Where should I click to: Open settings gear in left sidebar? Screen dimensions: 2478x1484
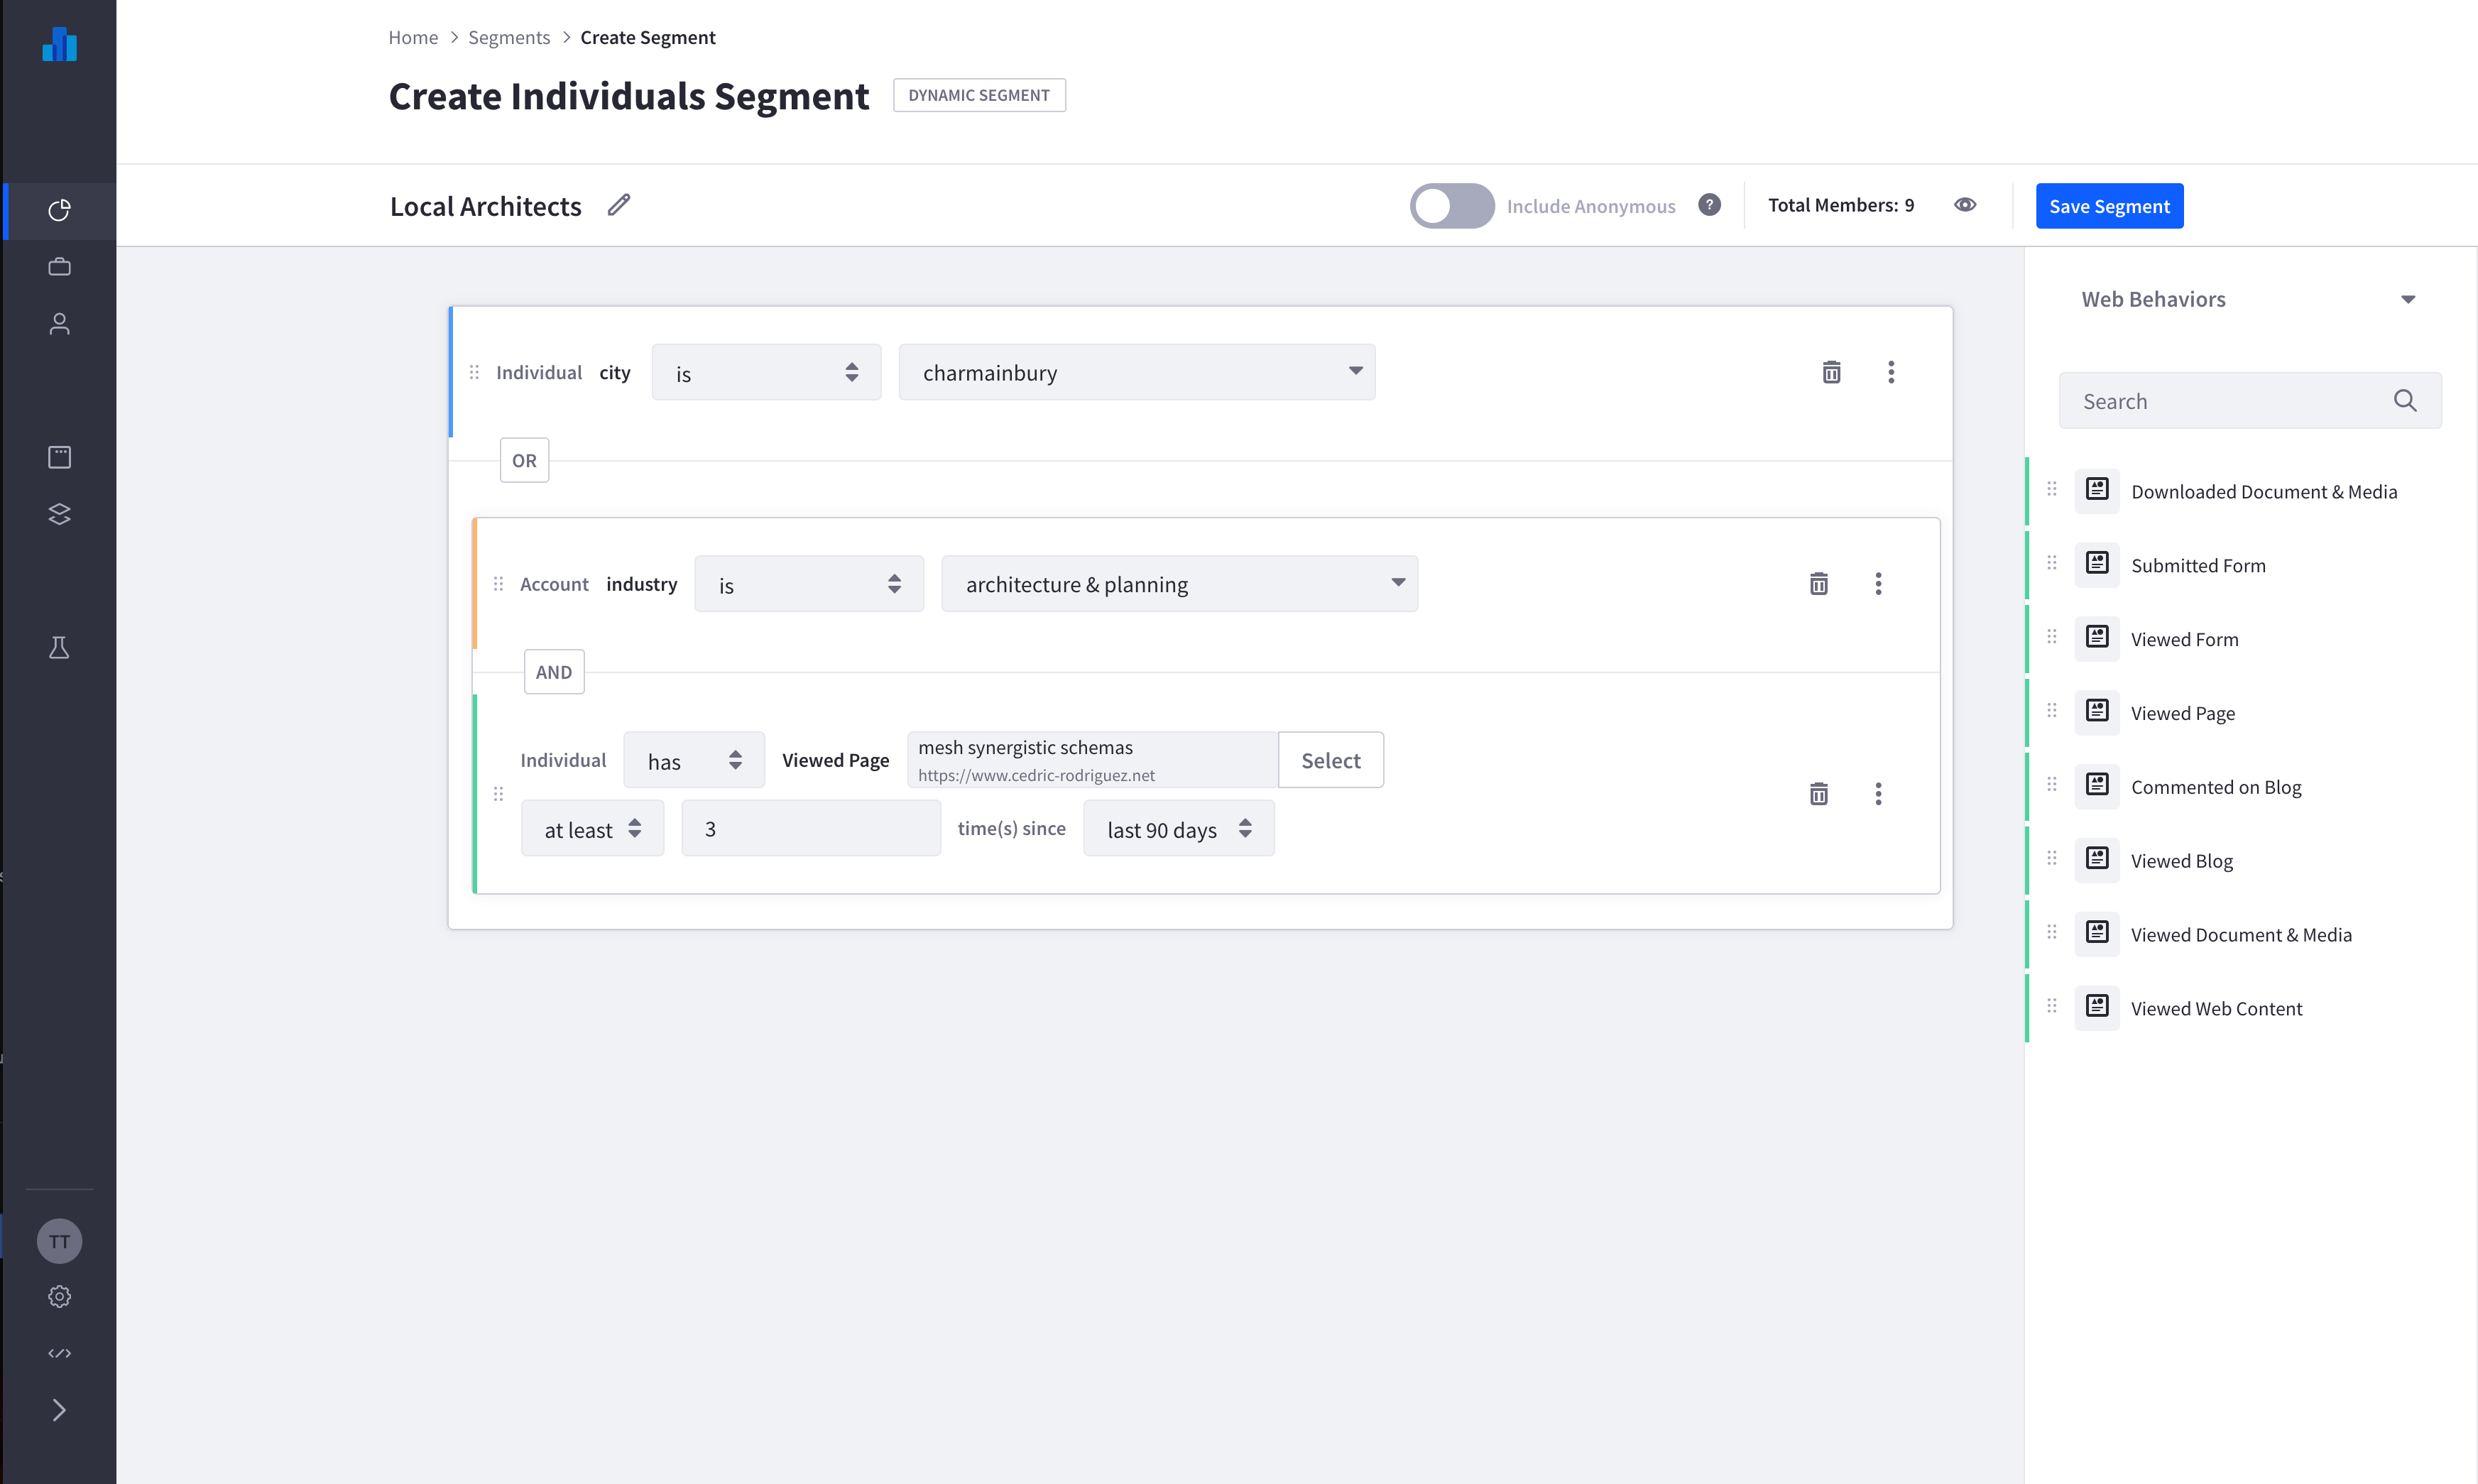(59, 1297)
